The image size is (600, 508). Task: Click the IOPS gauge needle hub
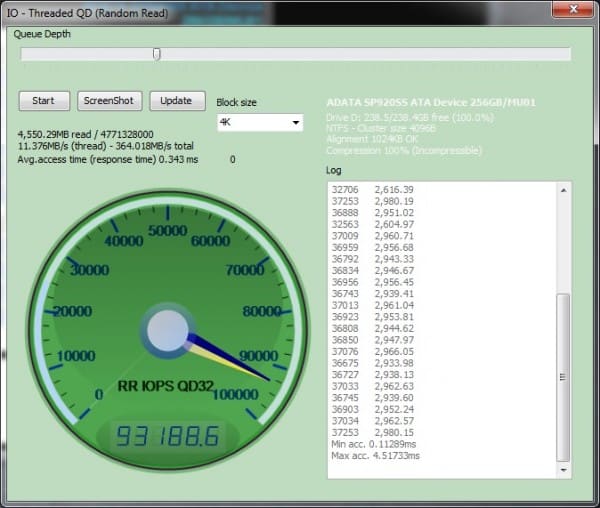168,330
